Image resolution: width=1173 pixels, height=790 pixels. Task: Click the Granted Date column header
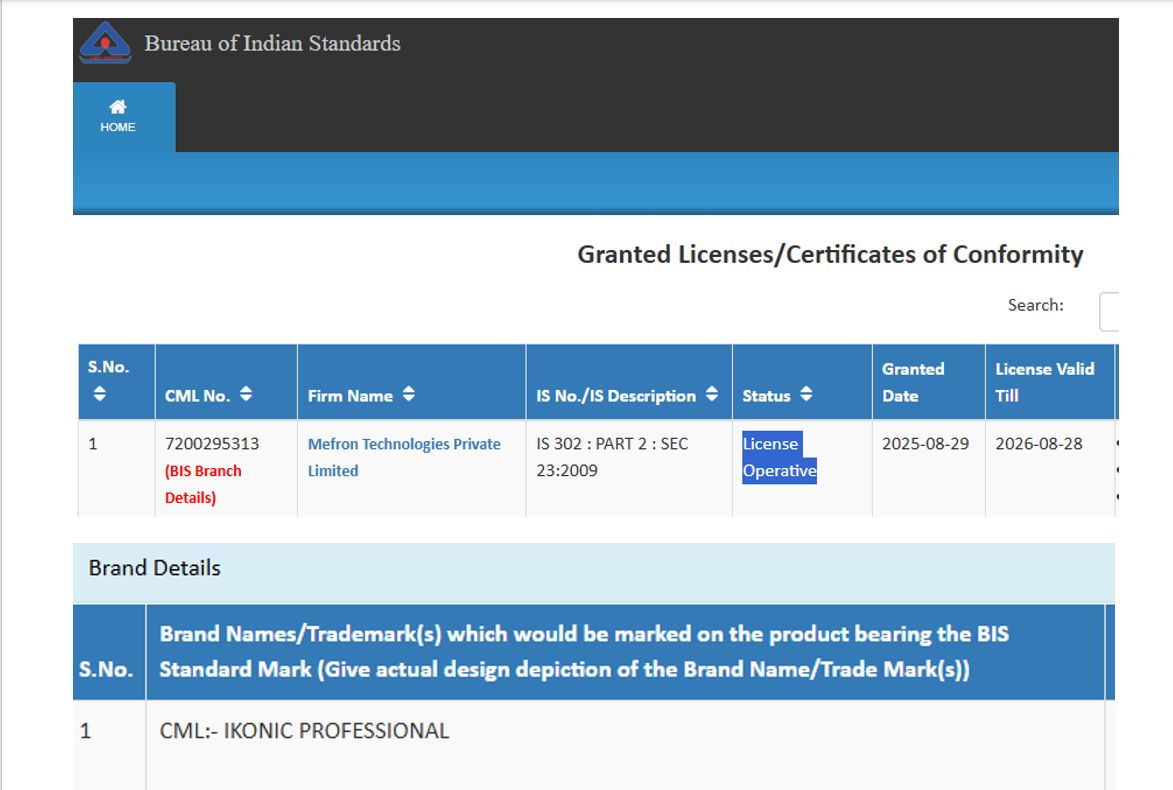912,382
